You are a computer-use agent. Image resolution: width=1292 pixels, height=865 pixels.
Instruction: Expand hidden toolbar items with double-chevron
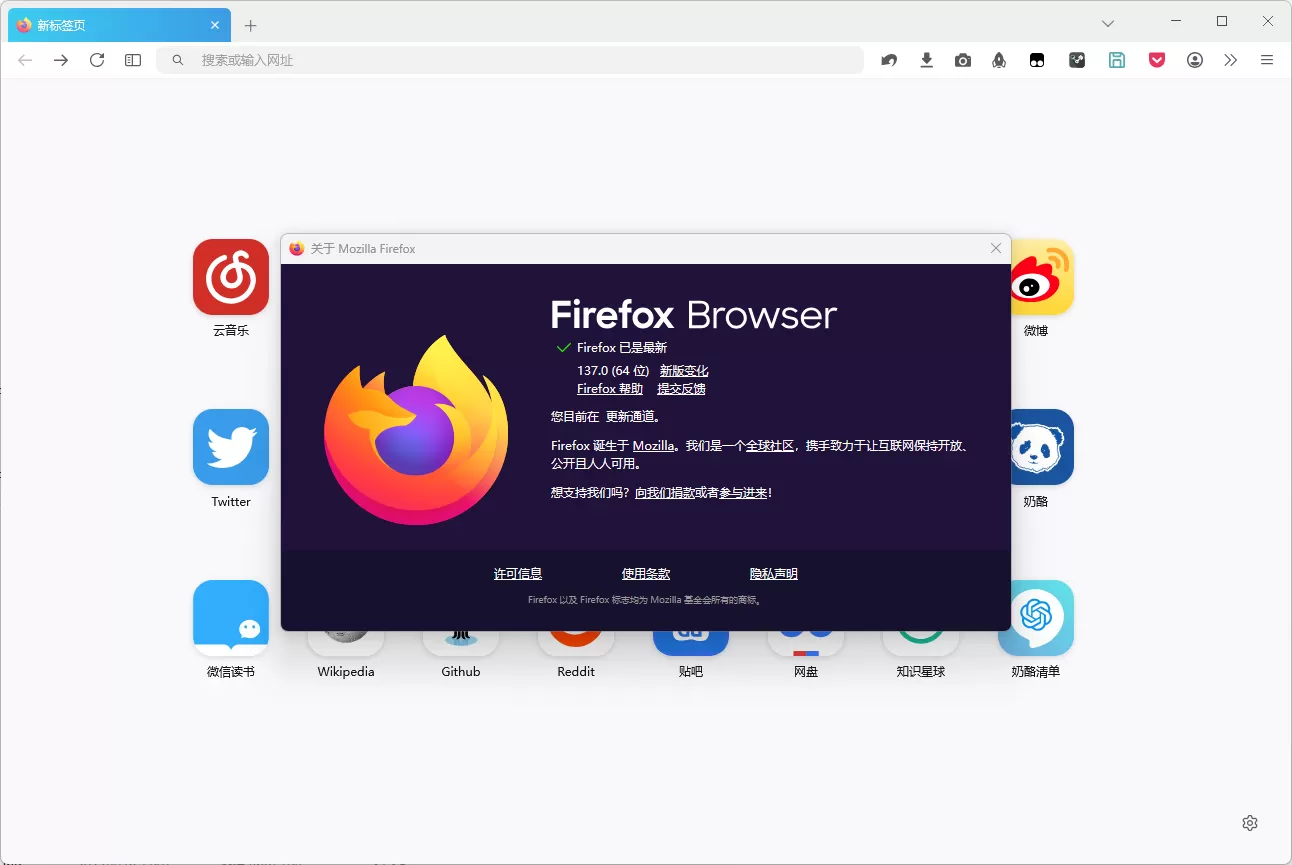[1231, 60]
